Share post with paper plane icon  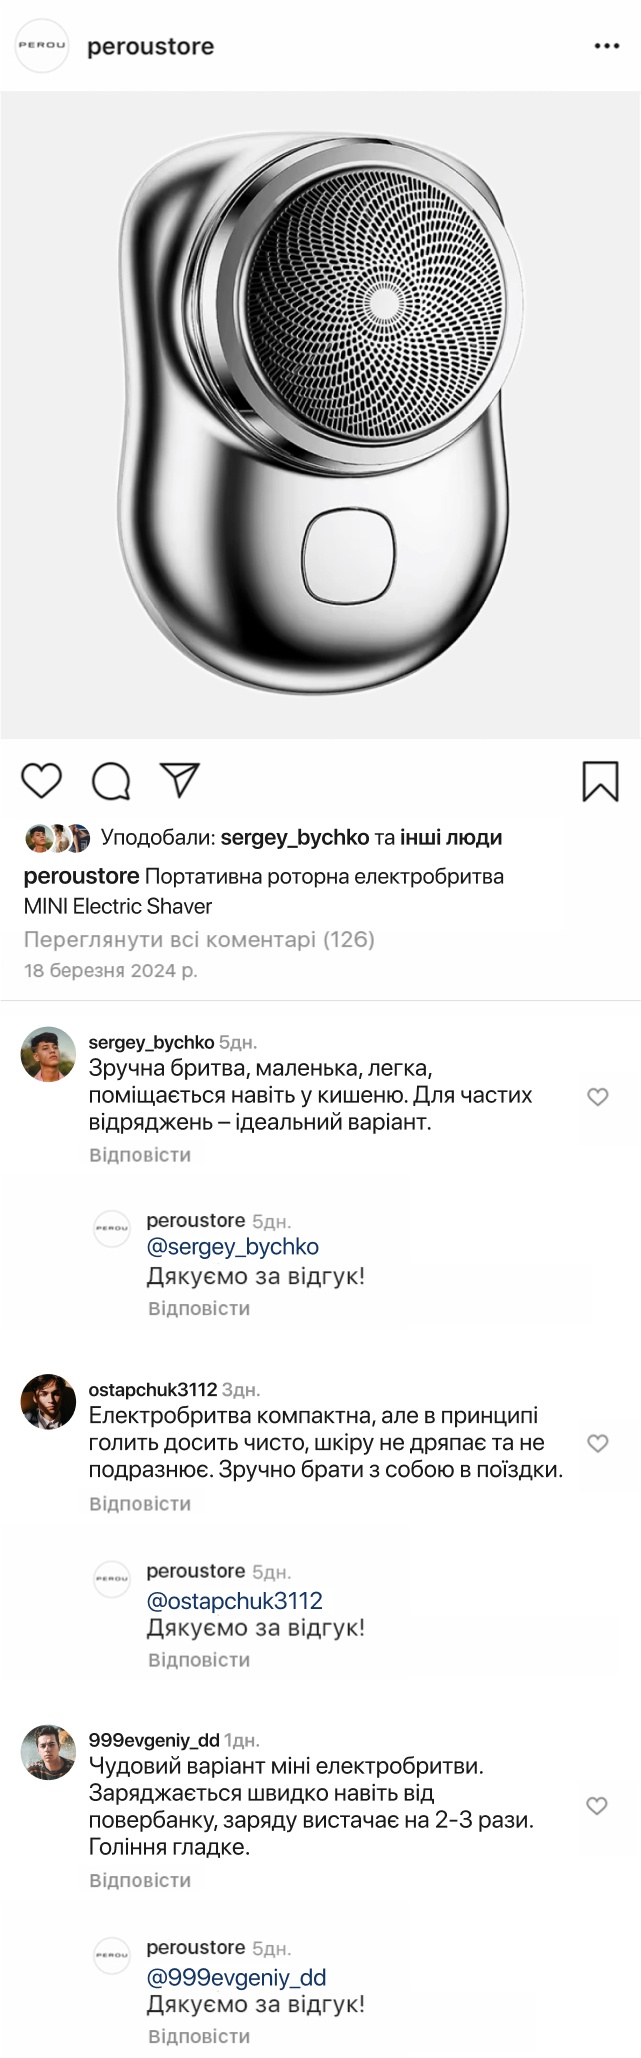180,781
